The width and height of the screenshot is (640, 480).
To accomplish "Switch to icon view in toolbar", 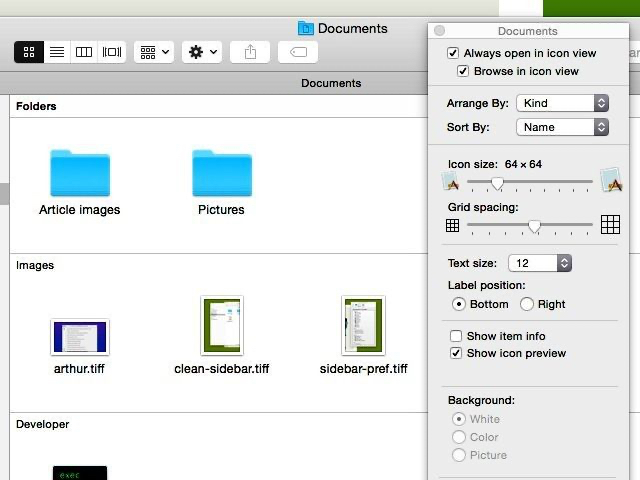I will coord(29,52).
